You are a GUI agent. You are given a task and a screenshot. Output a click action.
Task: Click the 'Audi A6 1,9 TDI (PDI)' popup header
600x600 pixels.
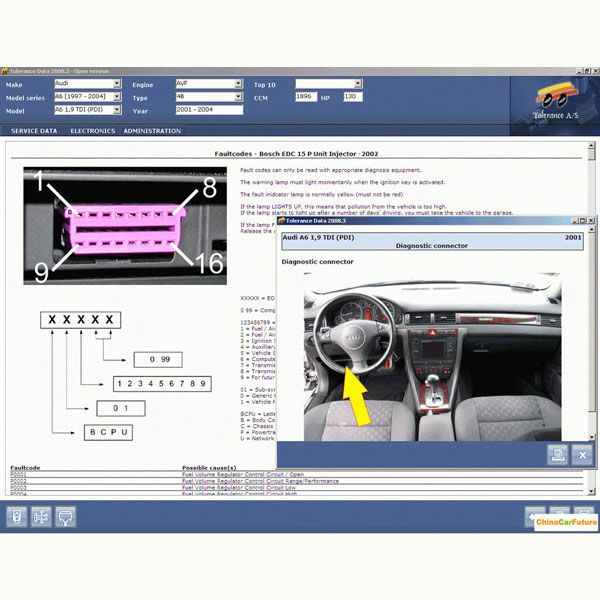[318, 237]
